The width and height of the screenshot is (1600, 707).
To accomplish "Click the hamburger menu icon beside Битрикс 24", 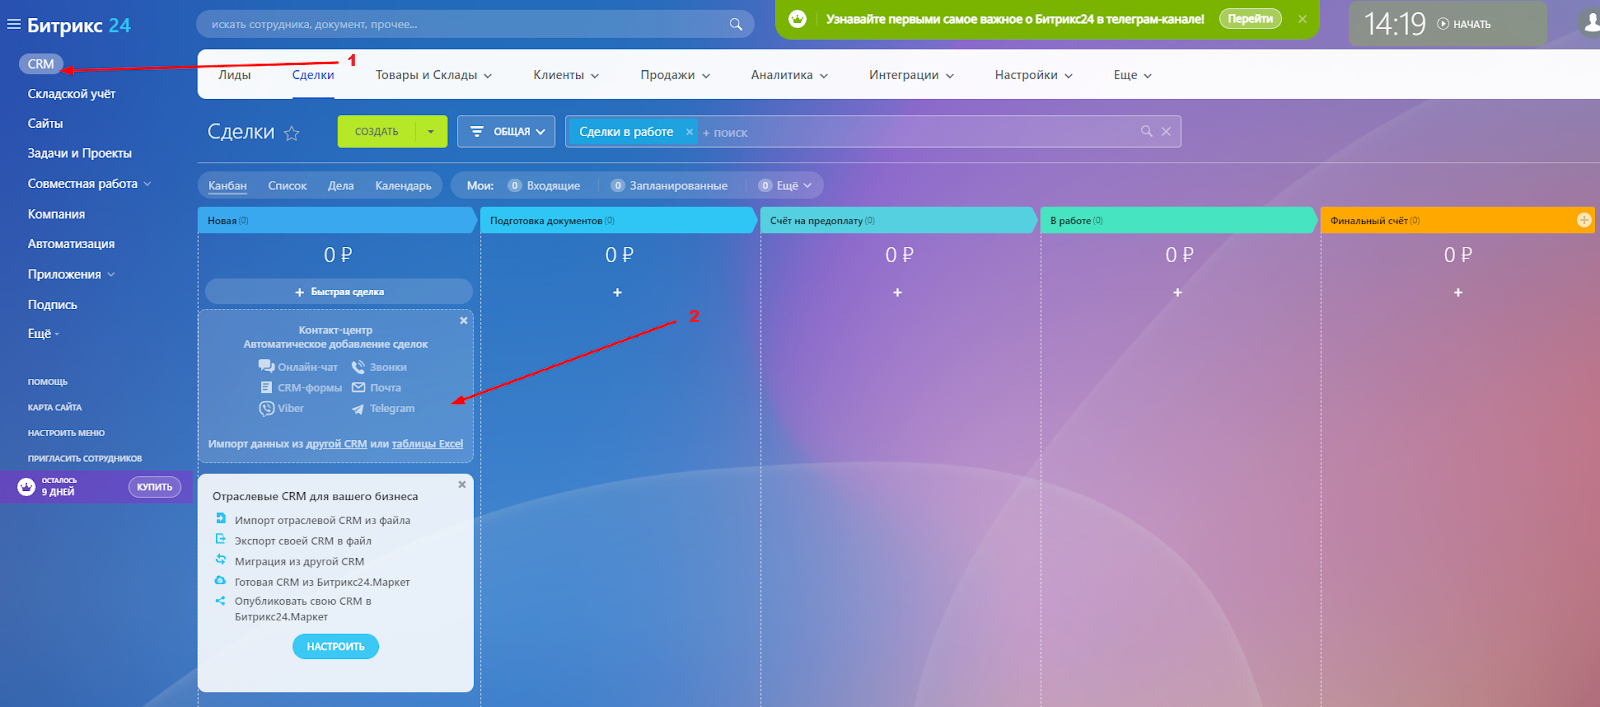I will [13, 25].
